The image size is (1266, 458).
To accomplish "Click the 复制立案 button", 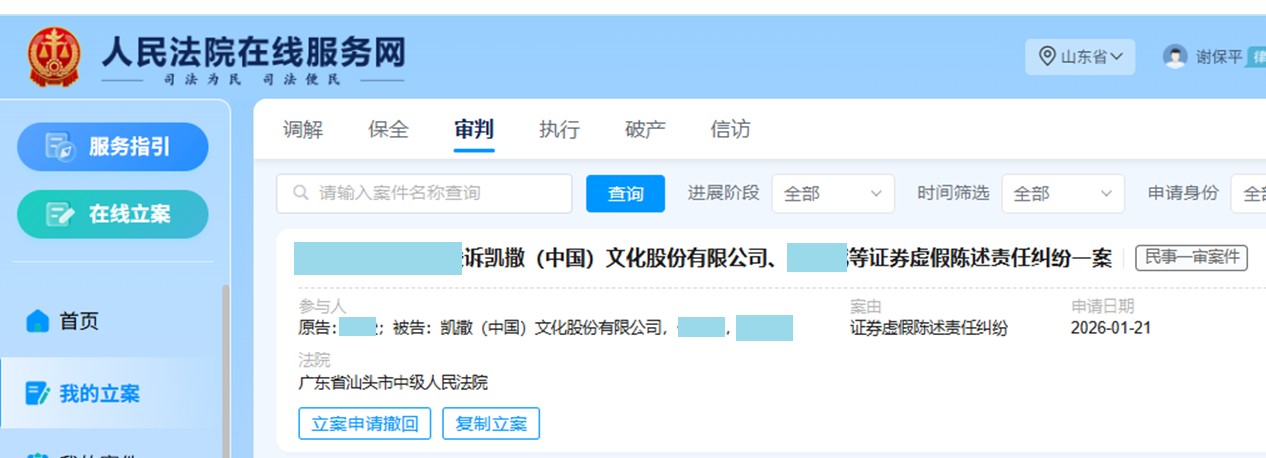I will pos(491,423).
